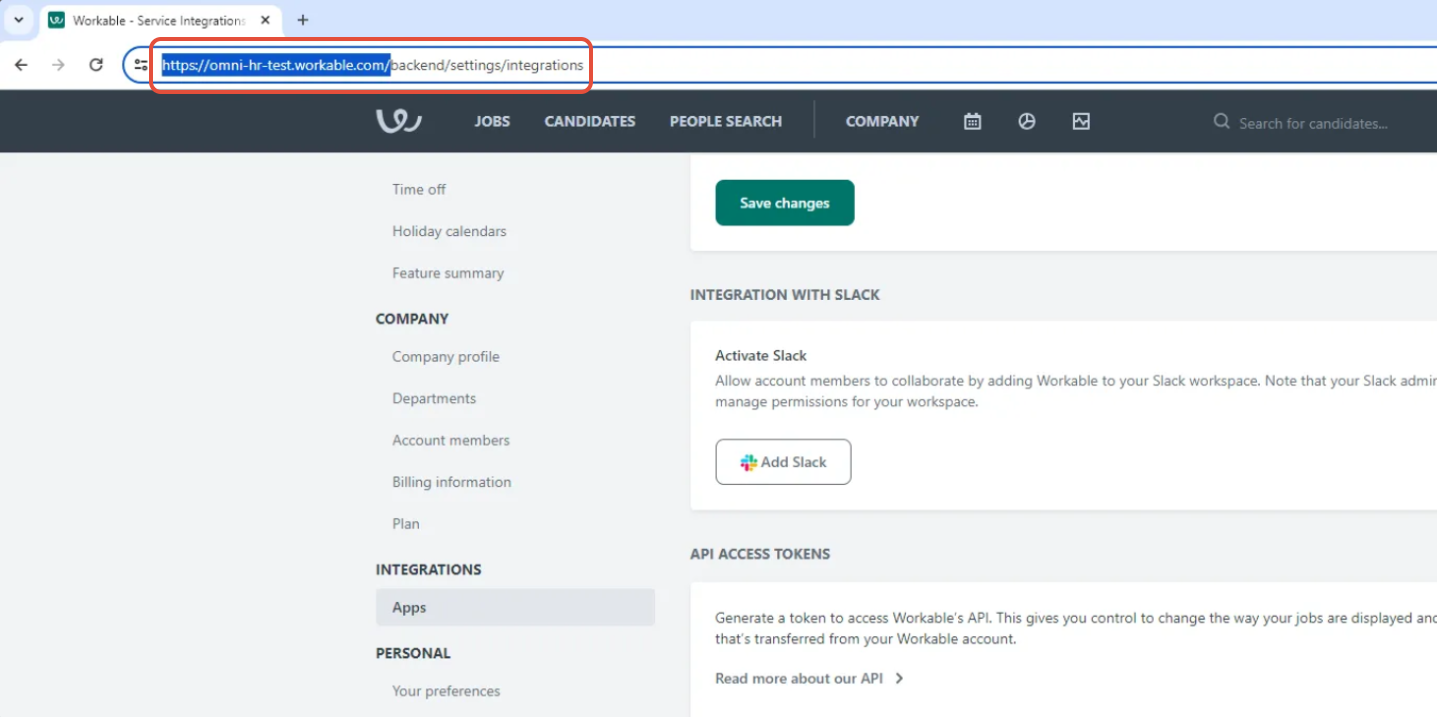Select Apps under Integrations
Screen dimensions: 1437x717
click(x=515, y=607)
